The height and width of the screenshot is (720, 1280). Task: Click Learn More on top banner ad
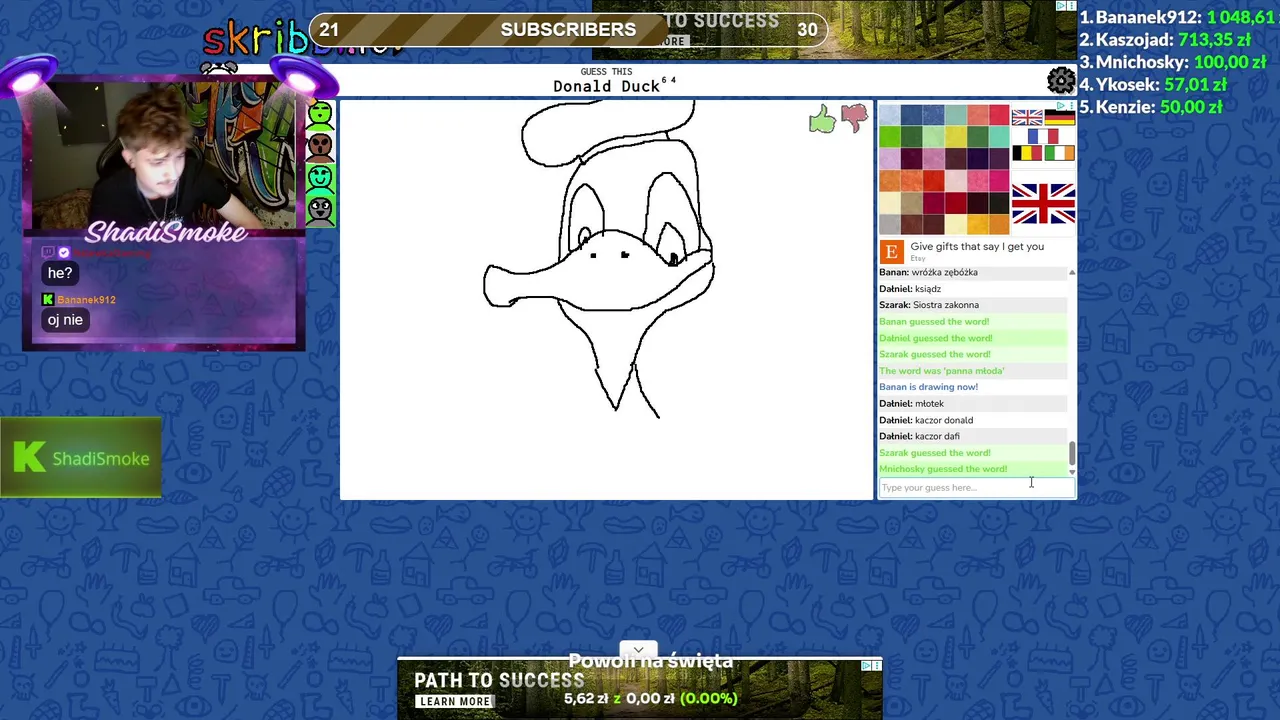(672, 42)
